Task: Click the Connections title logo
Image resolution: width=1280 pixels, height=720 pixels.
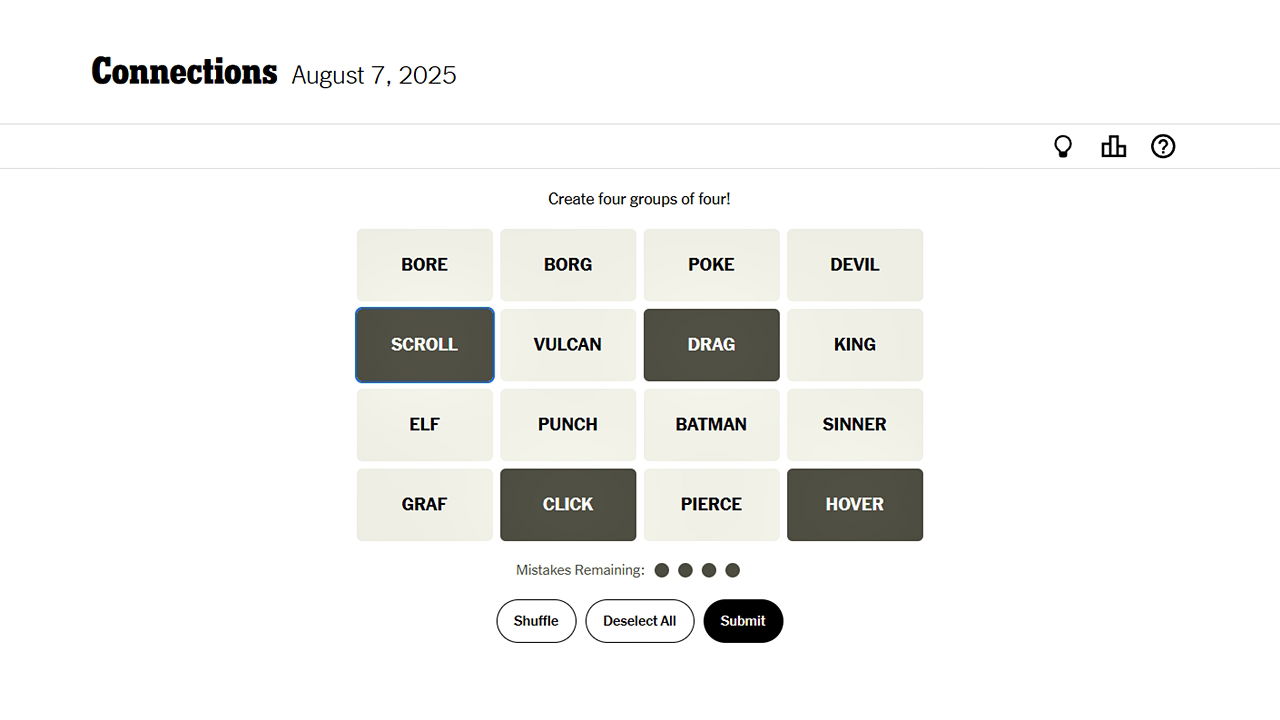Action: (184, 72)
